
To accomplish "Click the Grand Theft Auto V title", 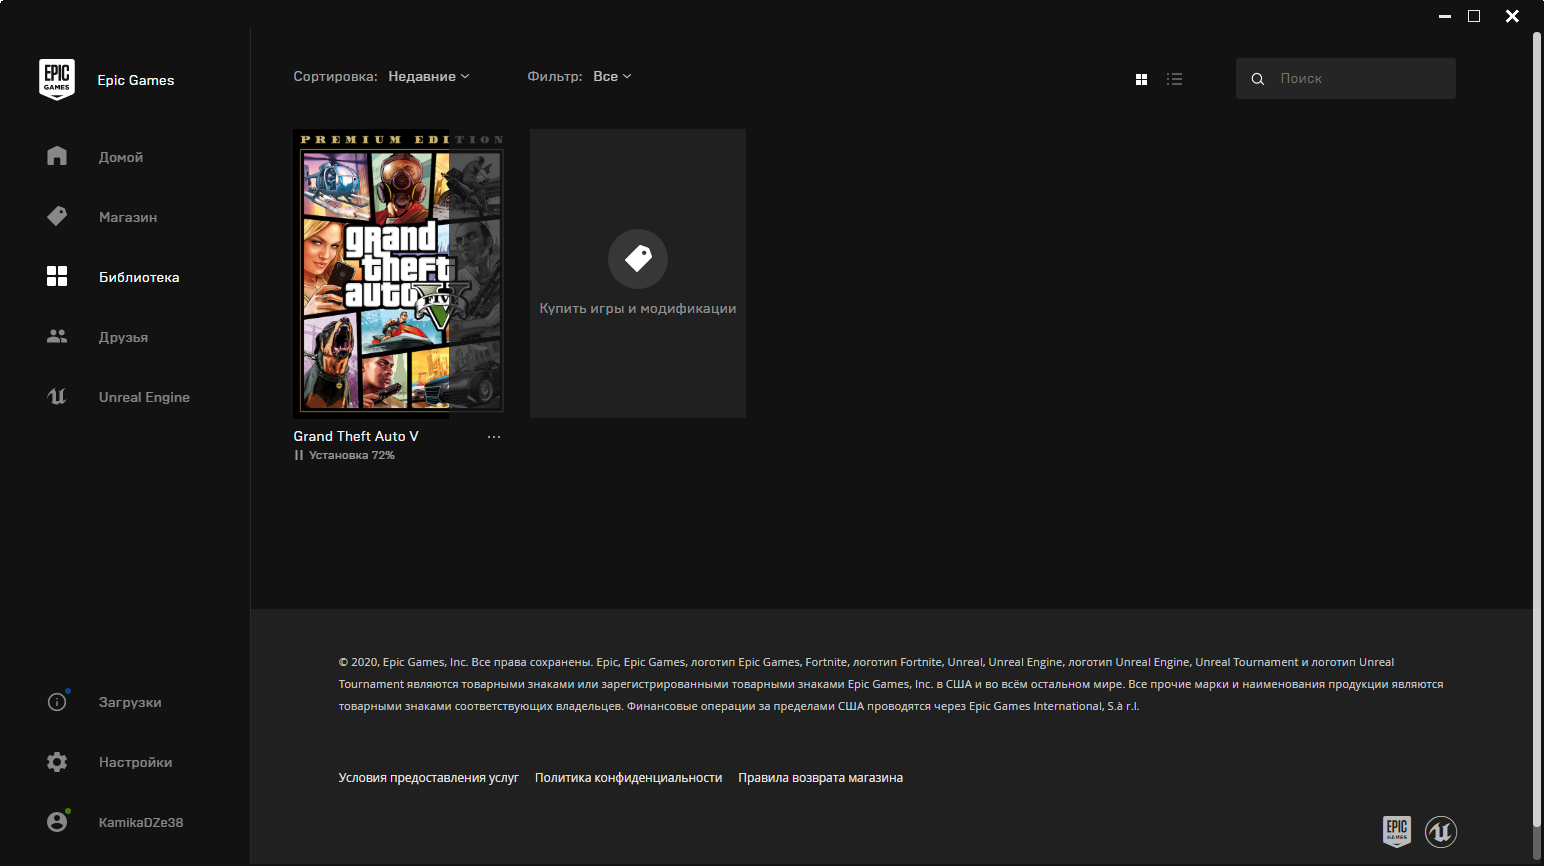I will [x=356, y=436].
